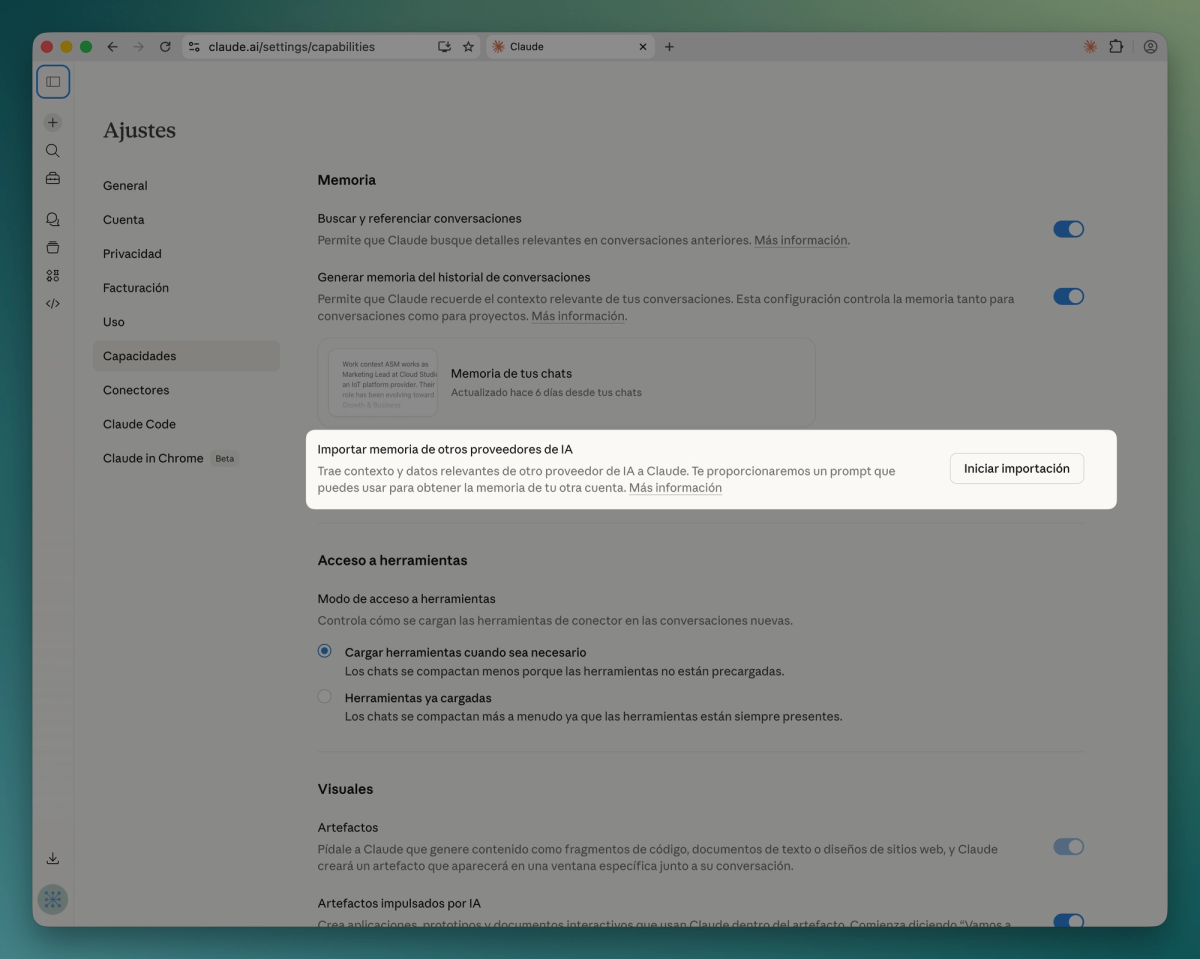The width and height of the screenshot is (1200, 959).
Task: Click the site info icon in address bar
Action: [194, 47]
